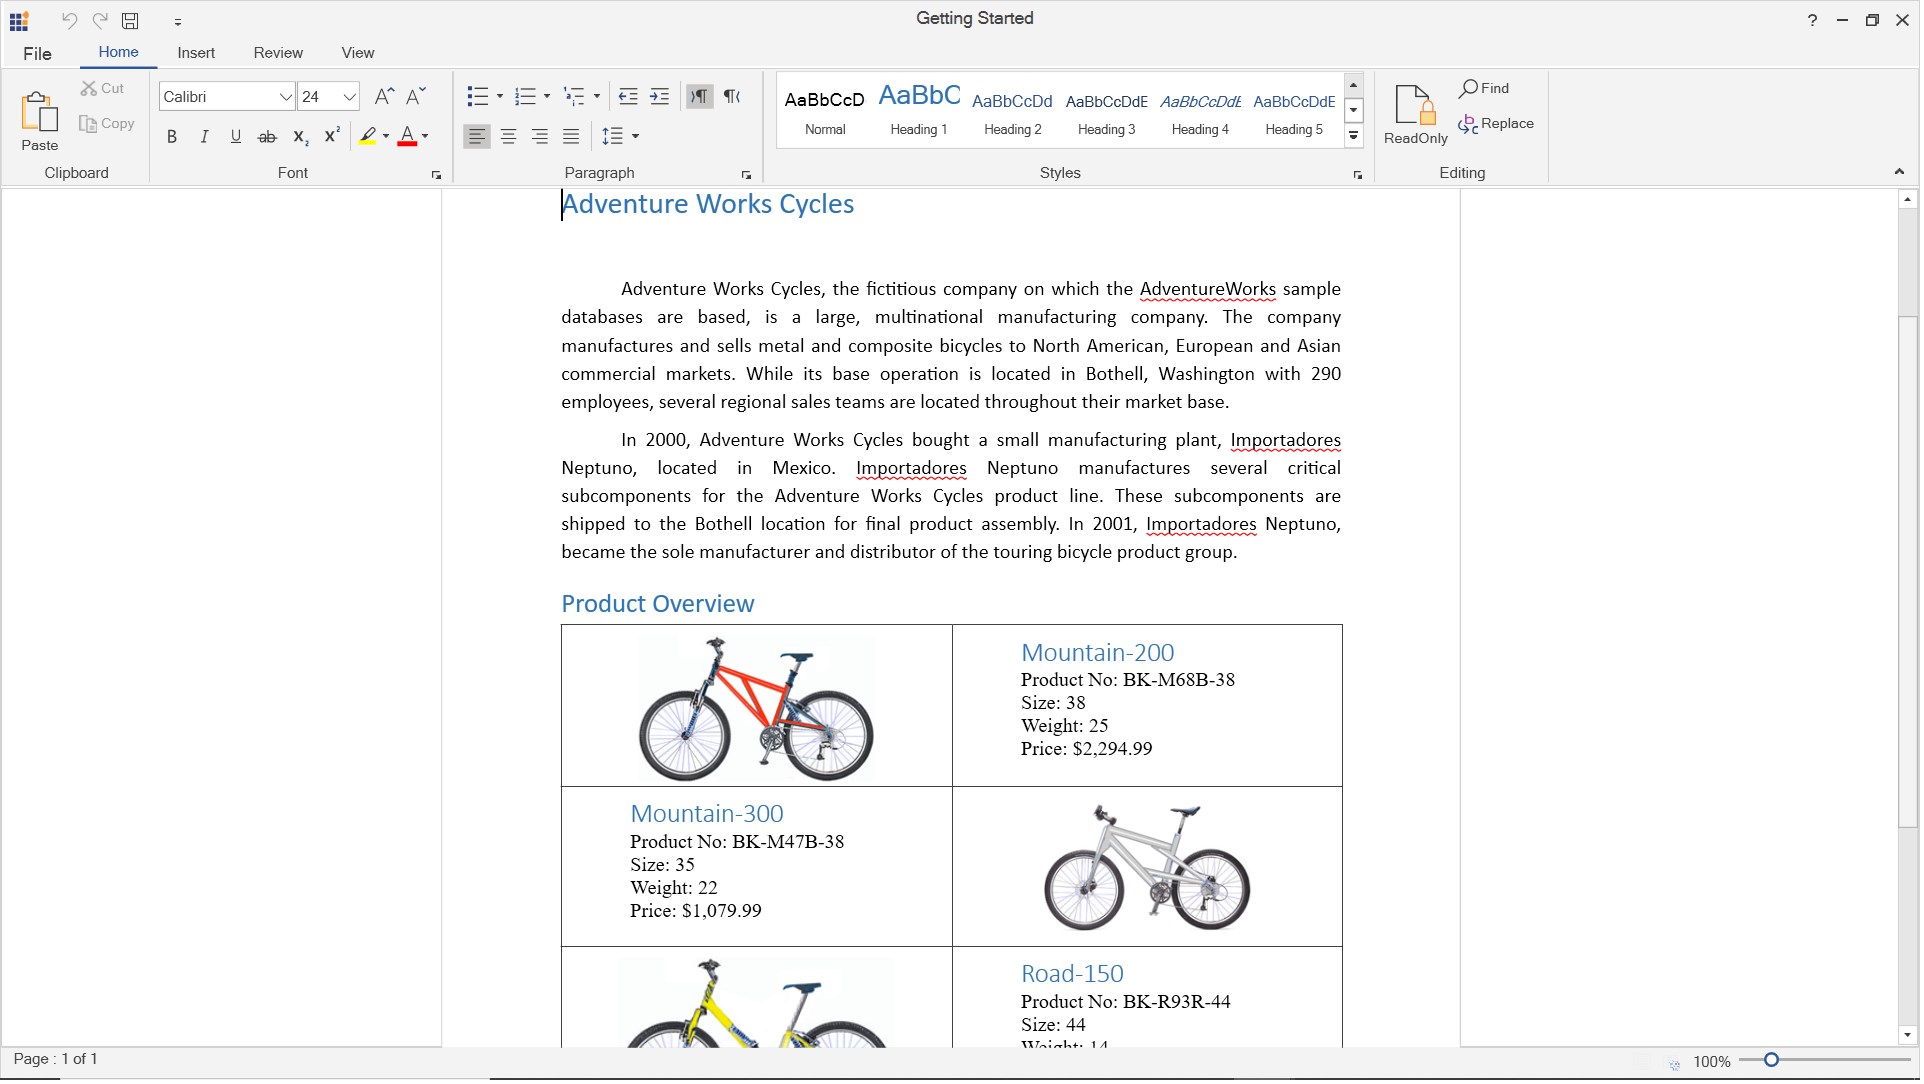1924x1084 pixels.
Task: Click the Find button
Action: coord(1484,88)
